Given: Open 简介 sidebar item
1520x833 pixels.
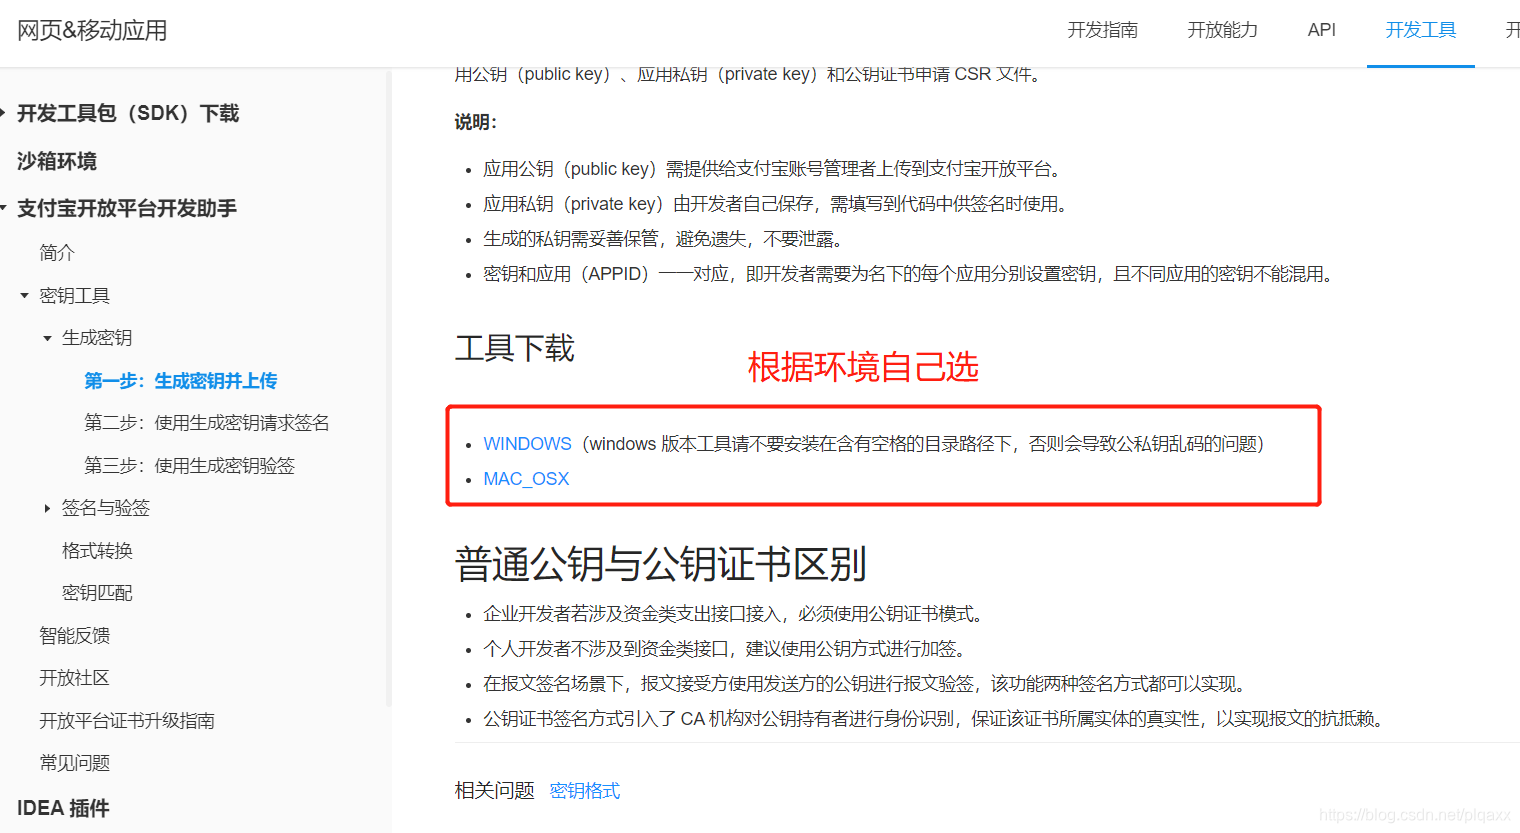Looking at the screenshot, I should coord(57,253).
